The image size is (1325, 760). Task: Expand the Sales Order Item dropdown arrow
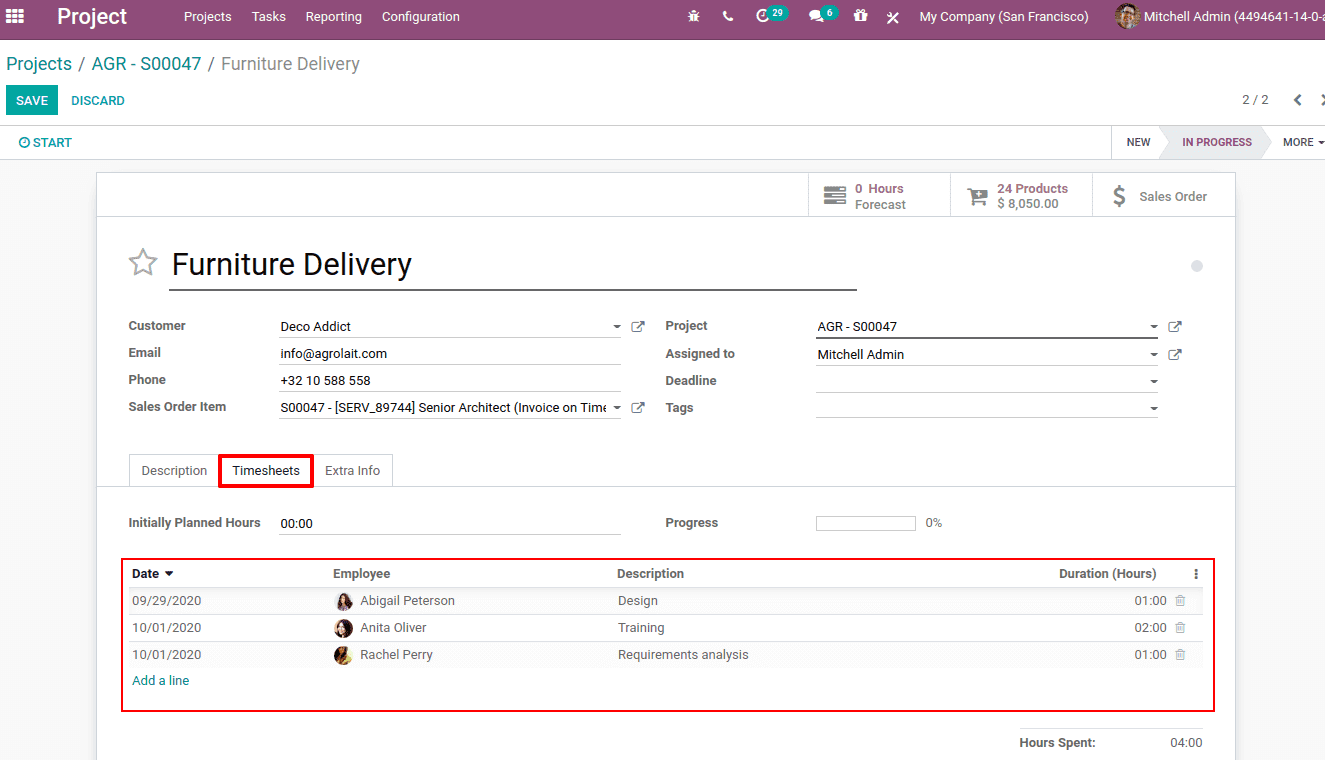(617, 407)
